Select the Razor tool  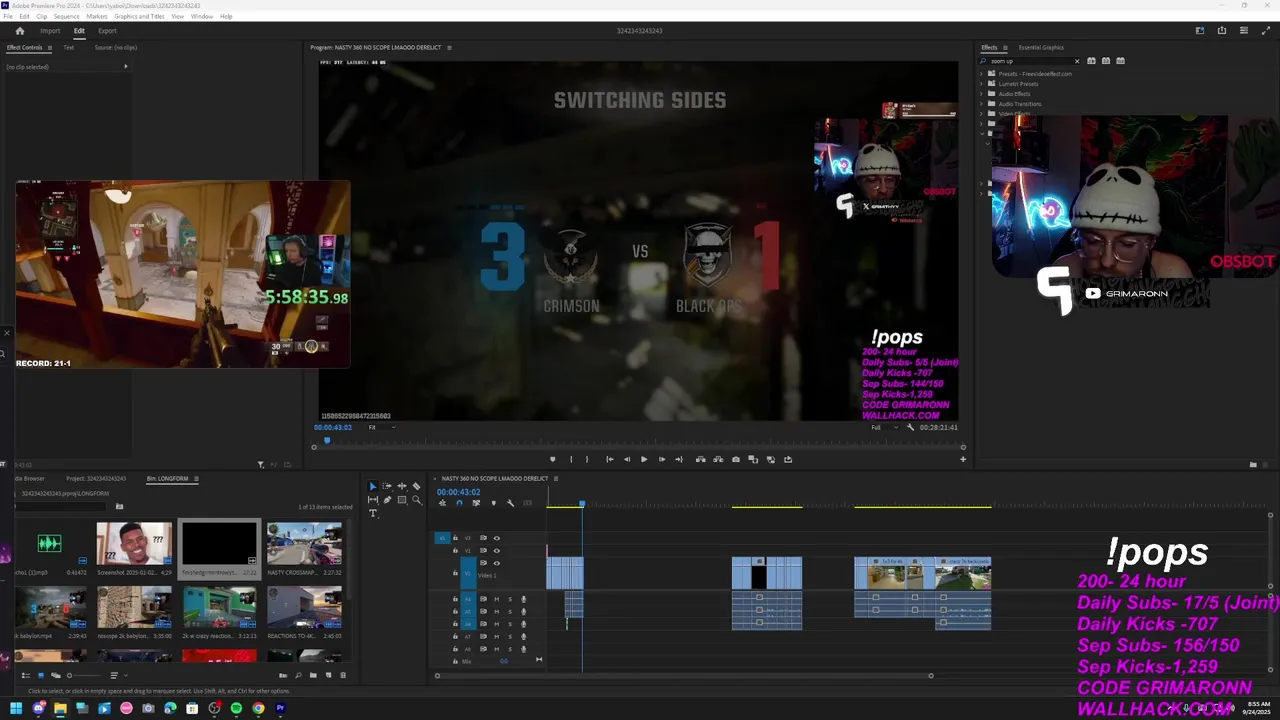point(416,486)
